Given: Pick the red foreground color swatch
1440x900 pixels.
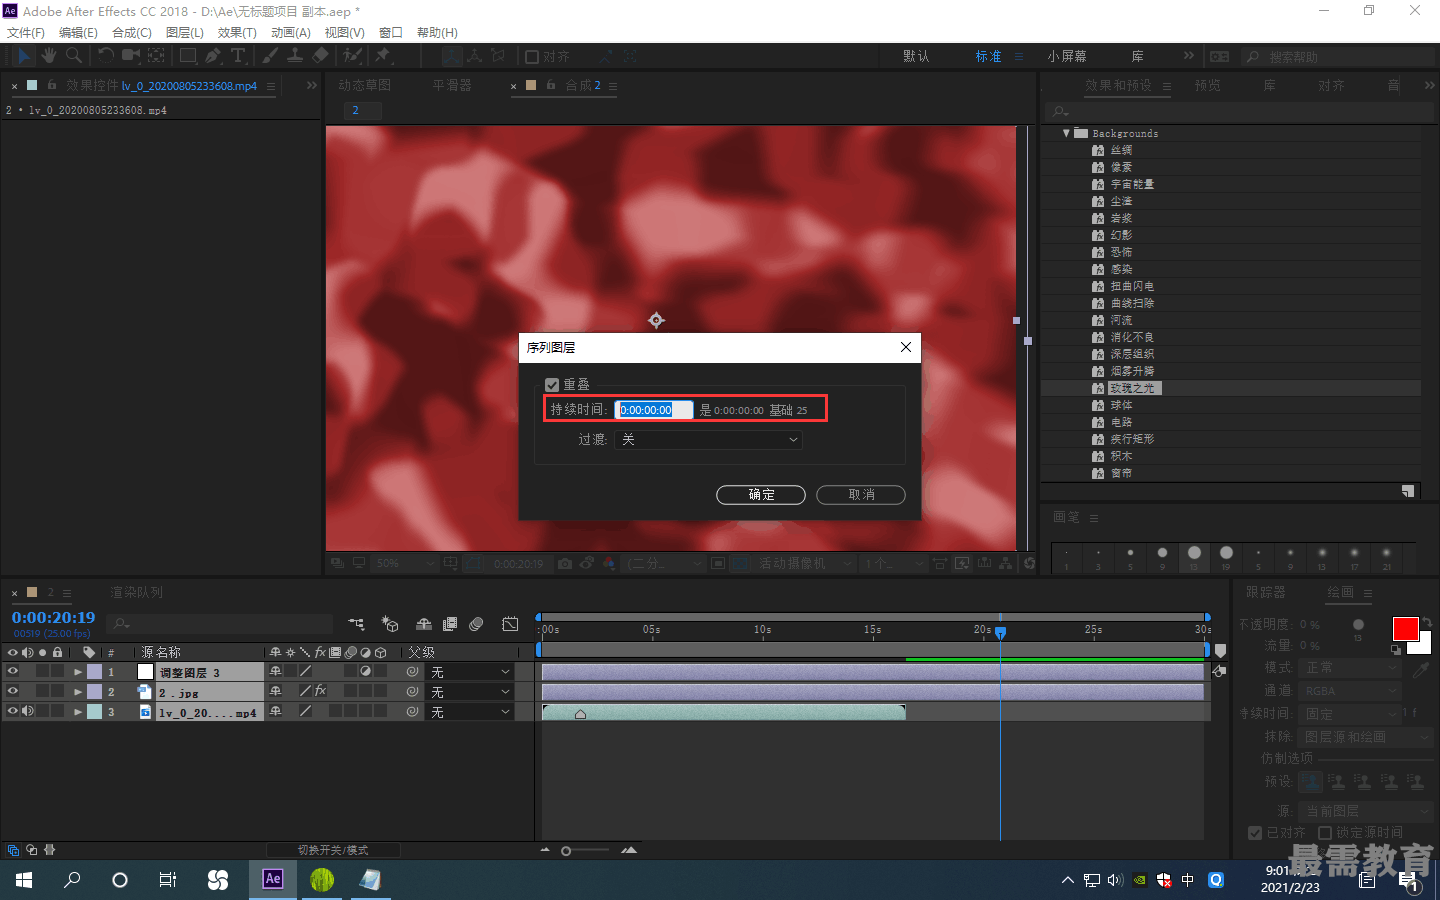Looking at the screenshot, I should click(x=1405, y=629).
